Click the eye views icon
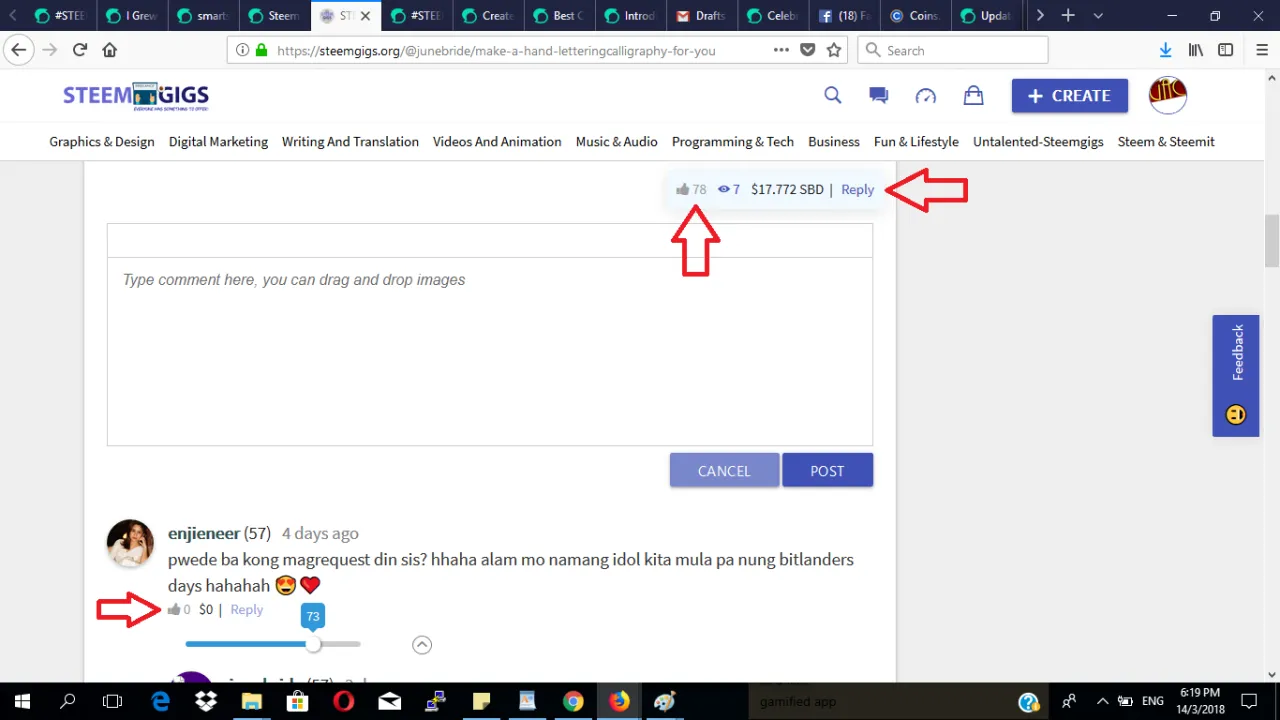The image size is (1280, 720). coord(724,189)
